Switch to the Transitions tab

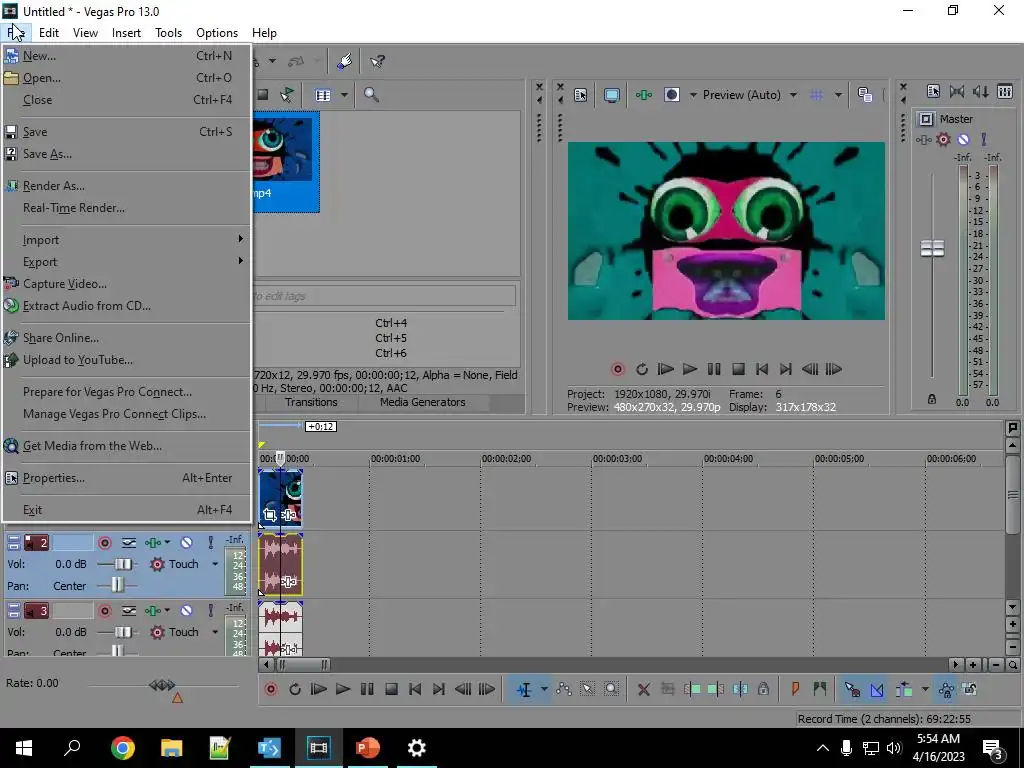(311, 402)
